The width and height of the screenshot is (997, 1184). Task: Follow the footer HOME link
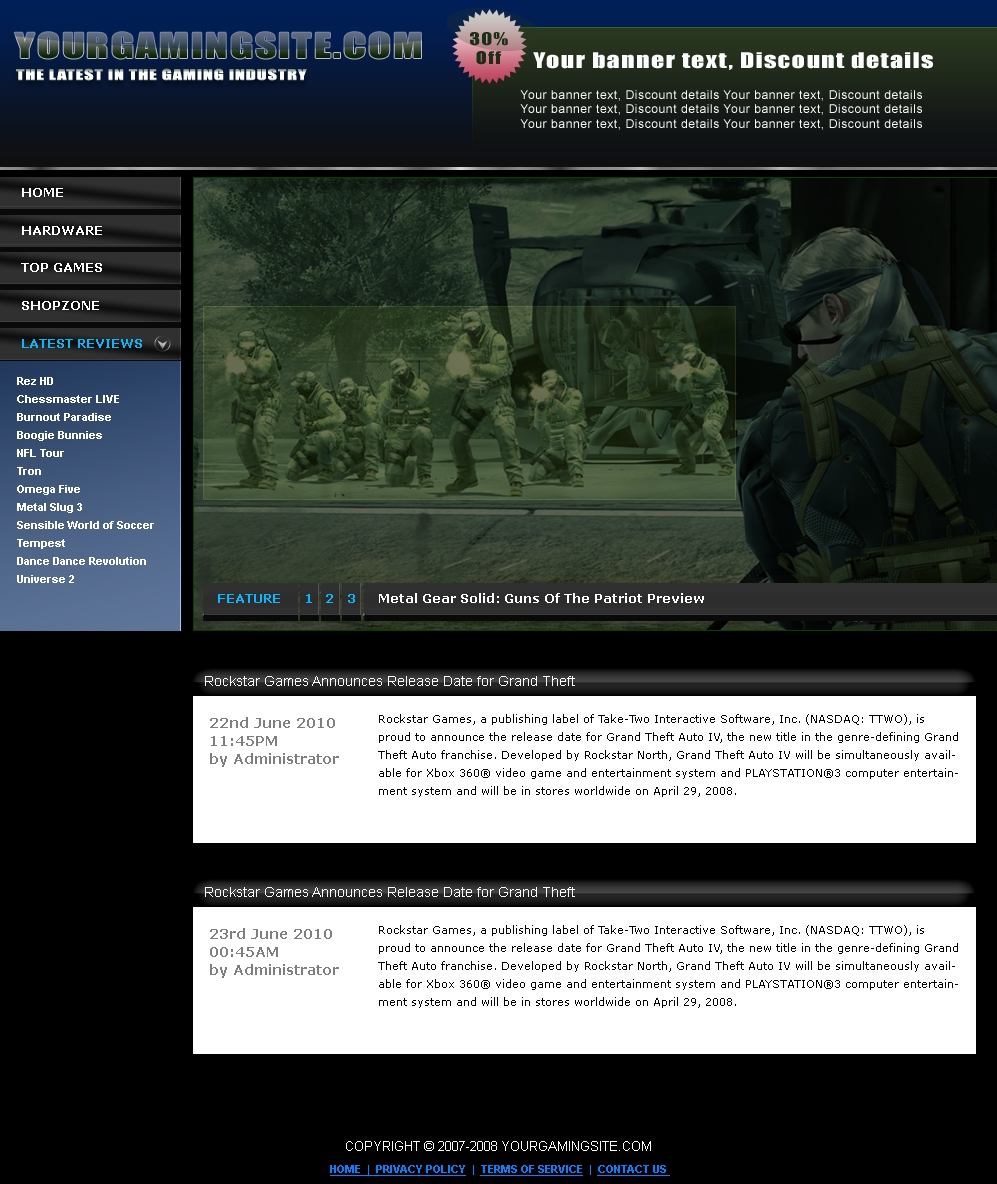coord(344,1169)
